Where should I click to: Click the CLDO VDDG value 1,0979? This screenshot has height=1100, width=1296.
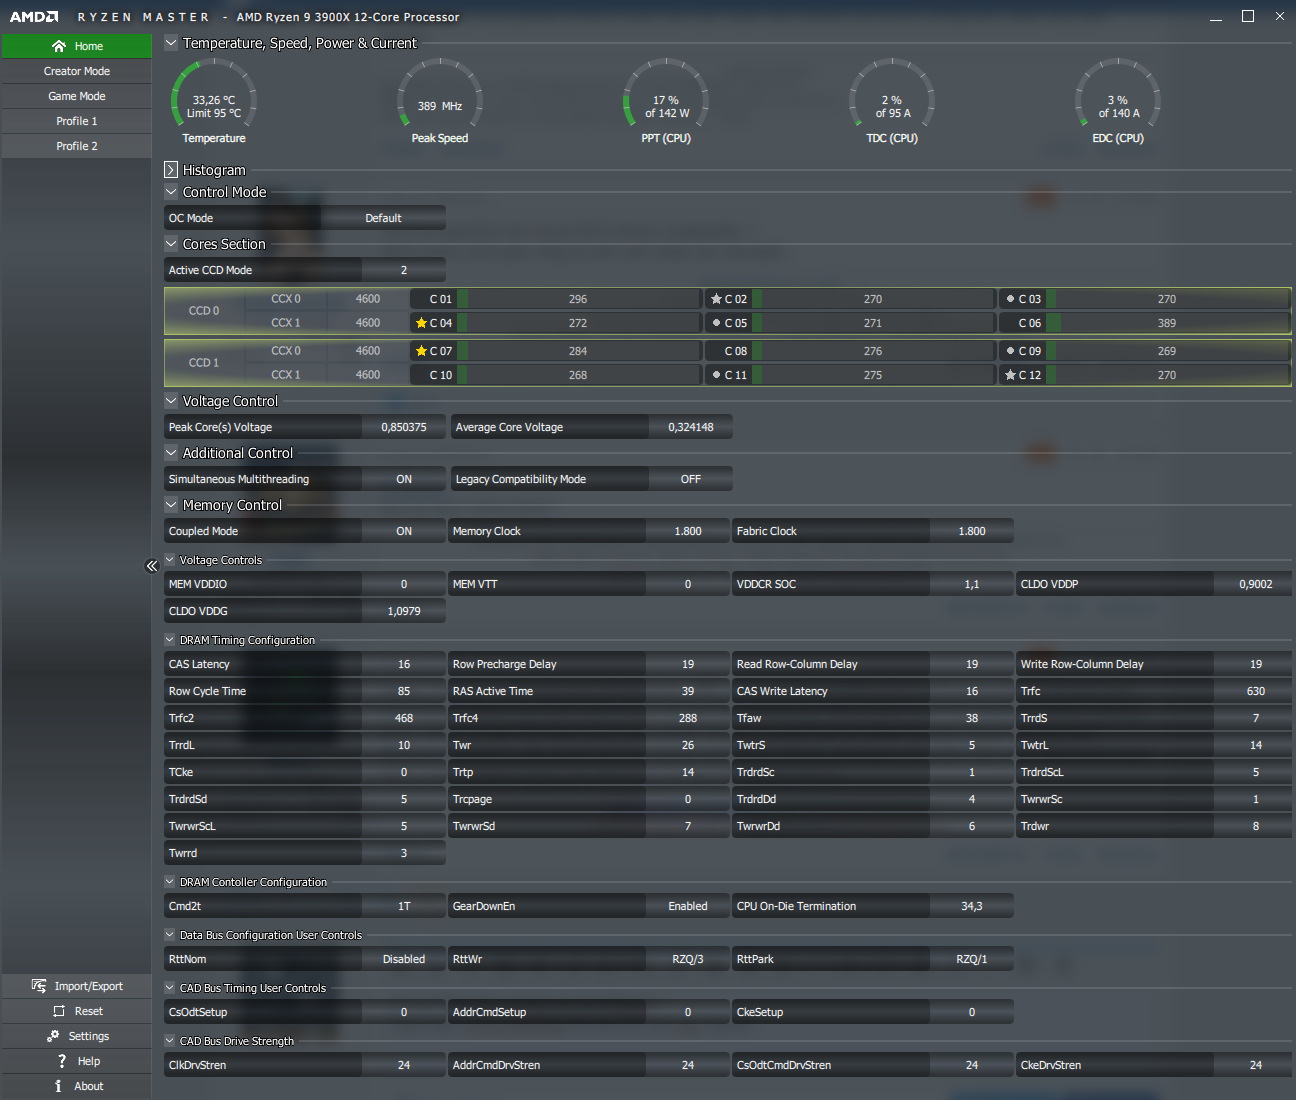pyautogui.click(x=404, y=611)
